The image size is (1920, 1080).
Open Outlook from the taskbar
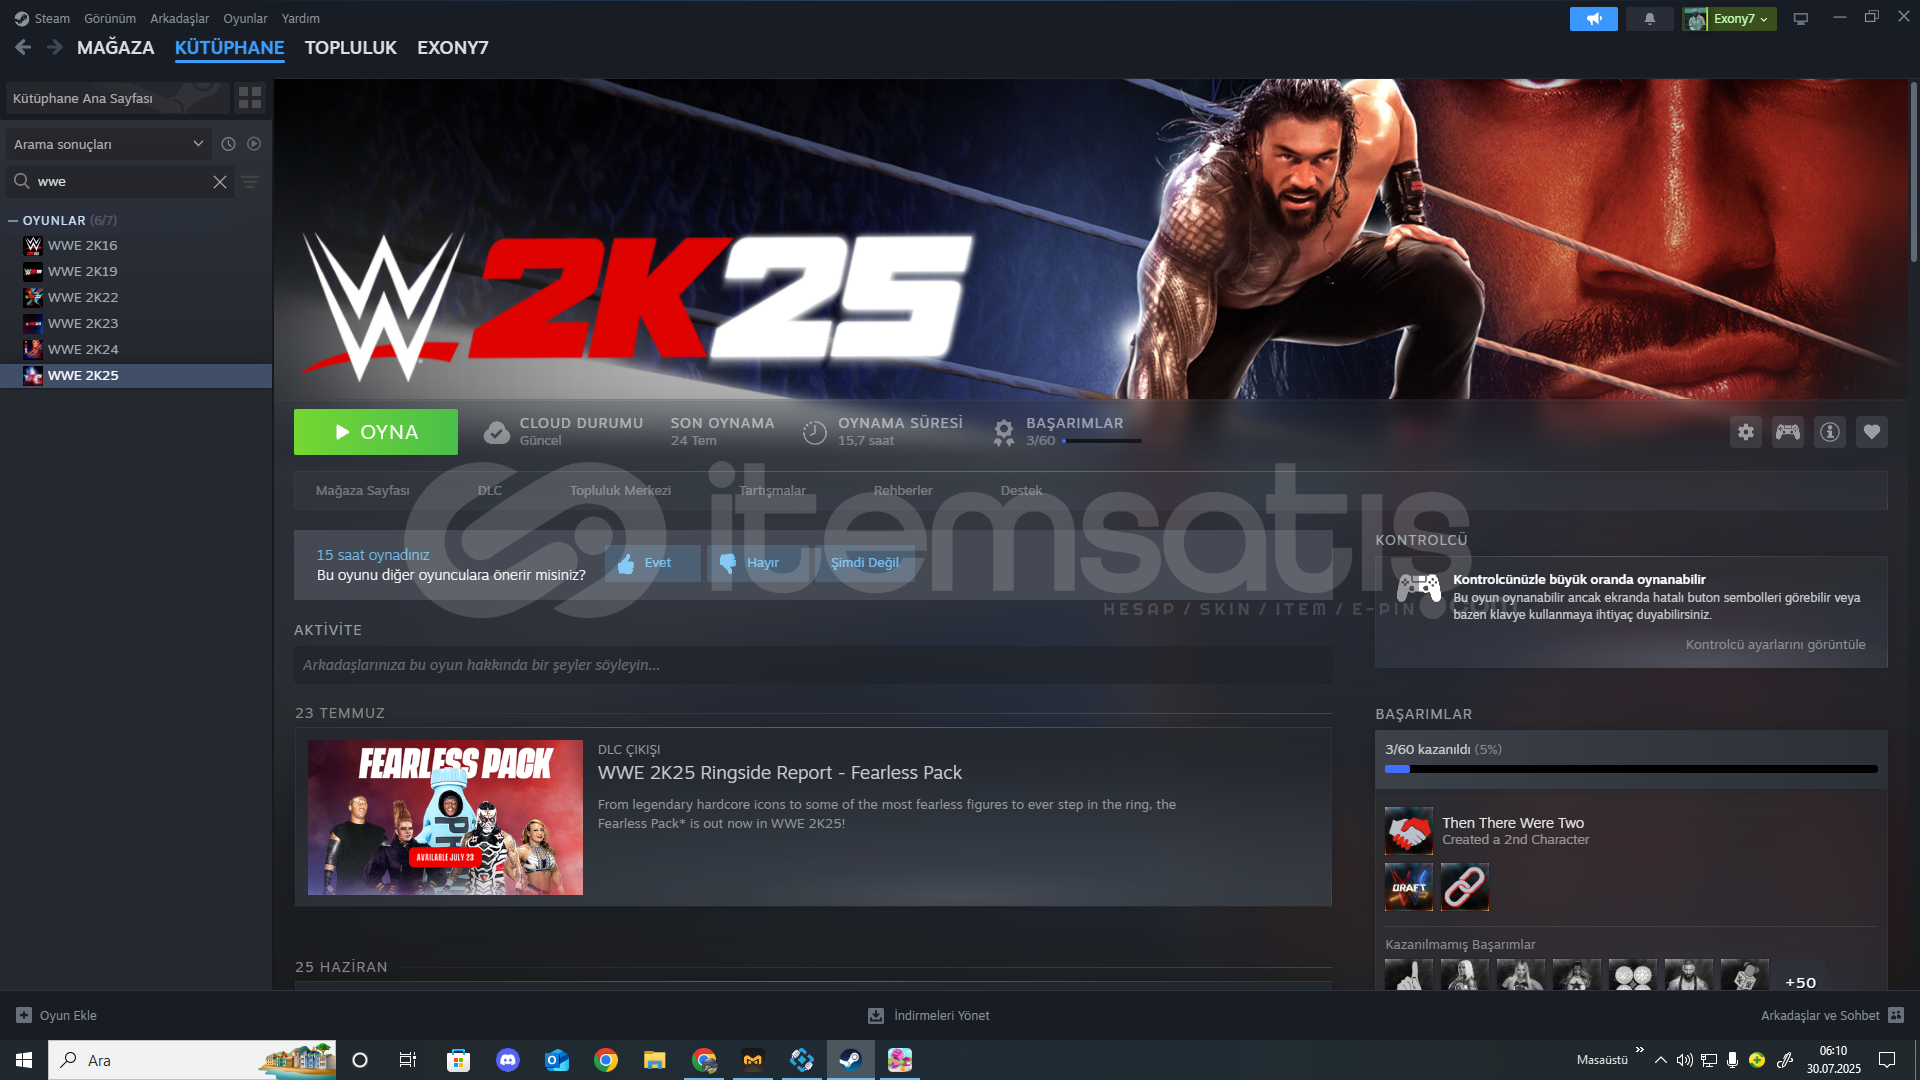557,1060
